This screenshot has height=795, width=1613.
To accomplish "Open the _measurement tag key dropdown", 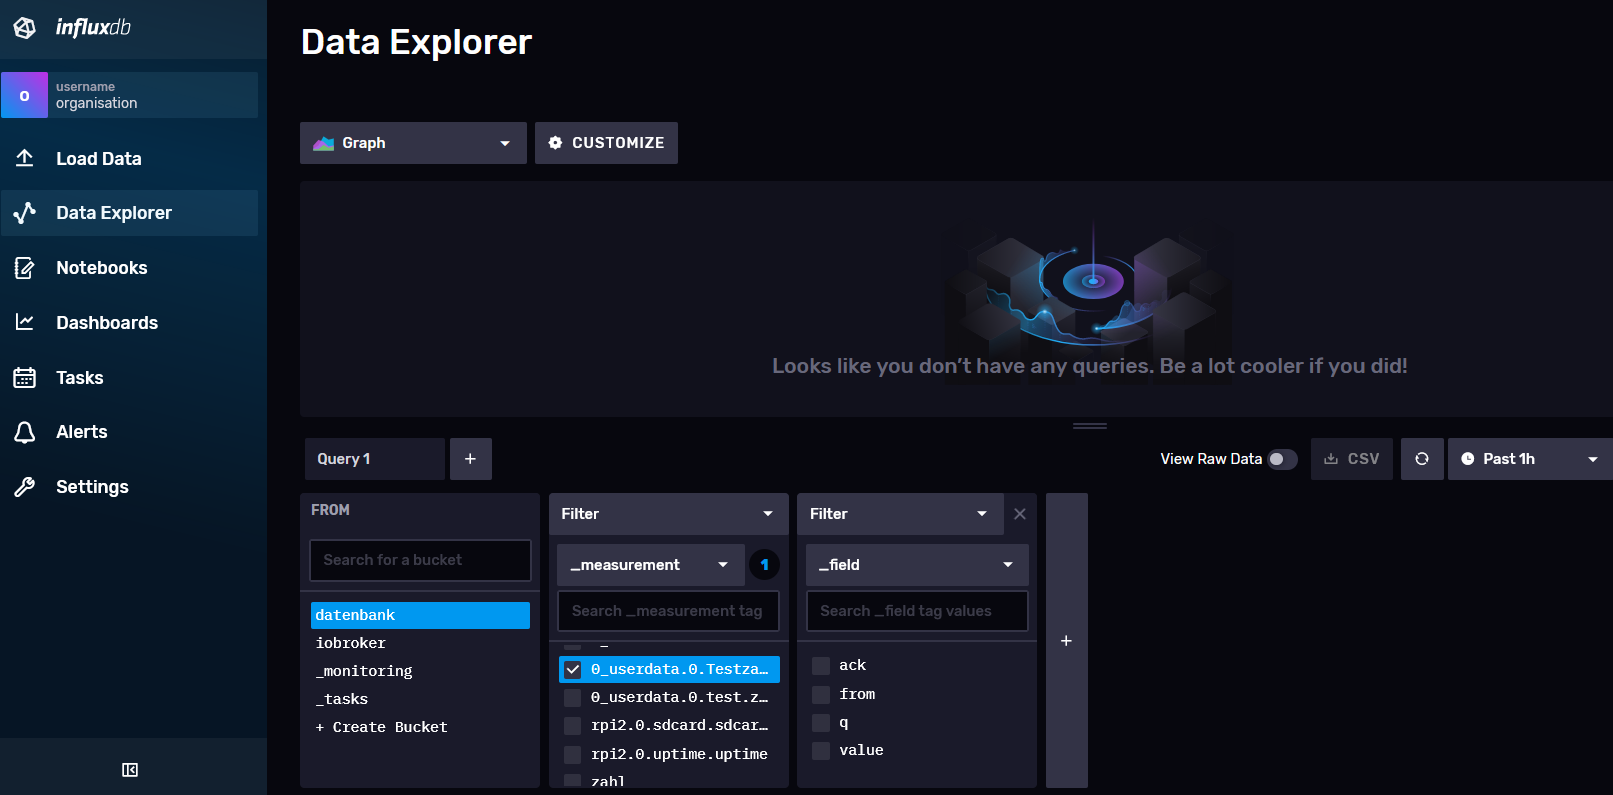I will (651, 565).
